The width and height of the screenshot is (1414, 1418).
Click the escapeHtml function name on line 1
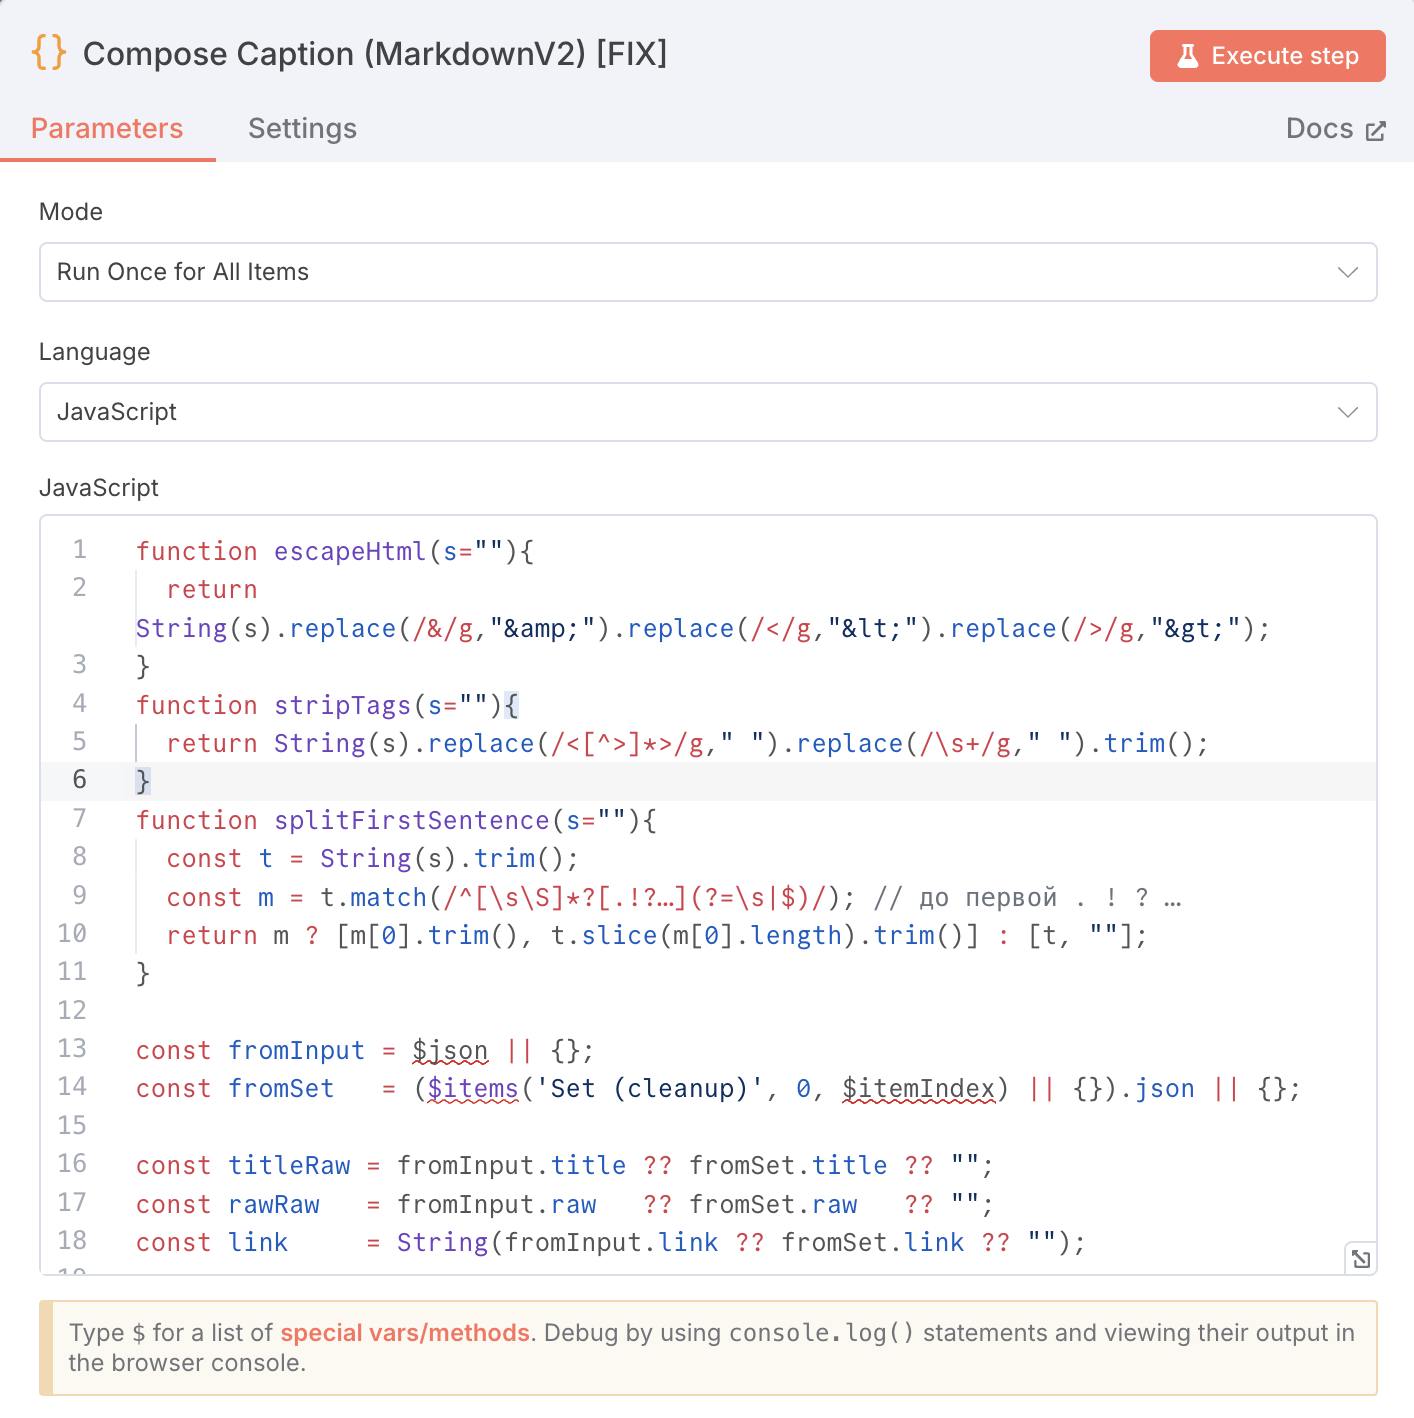(x=350, y=552)
